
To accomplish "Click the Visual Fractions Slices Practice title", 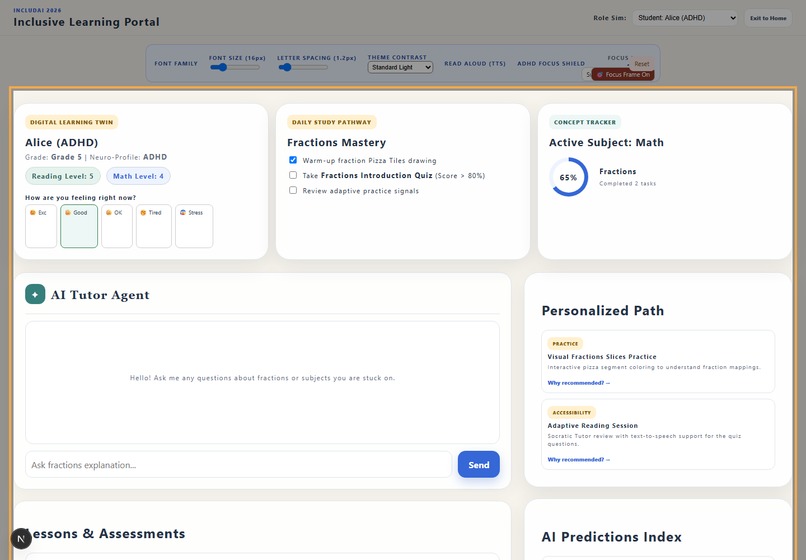I will (x=601, y=357).
